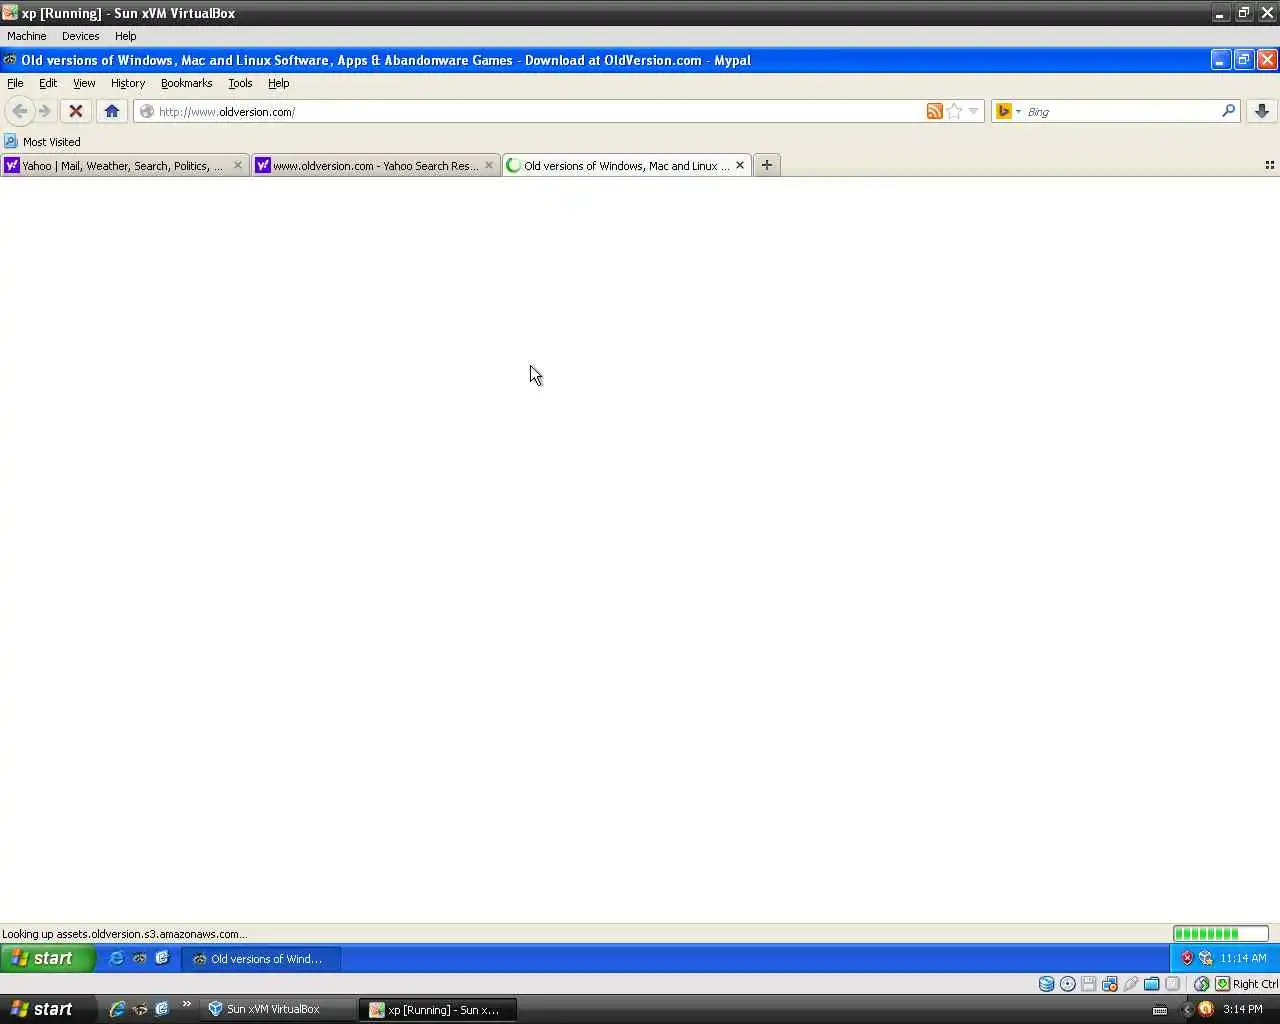Image resolution: width=1280 pixels, height=1024 pixels.
Task: Close the Old versions of Windows tab
Action: click(x=739, y=165)
